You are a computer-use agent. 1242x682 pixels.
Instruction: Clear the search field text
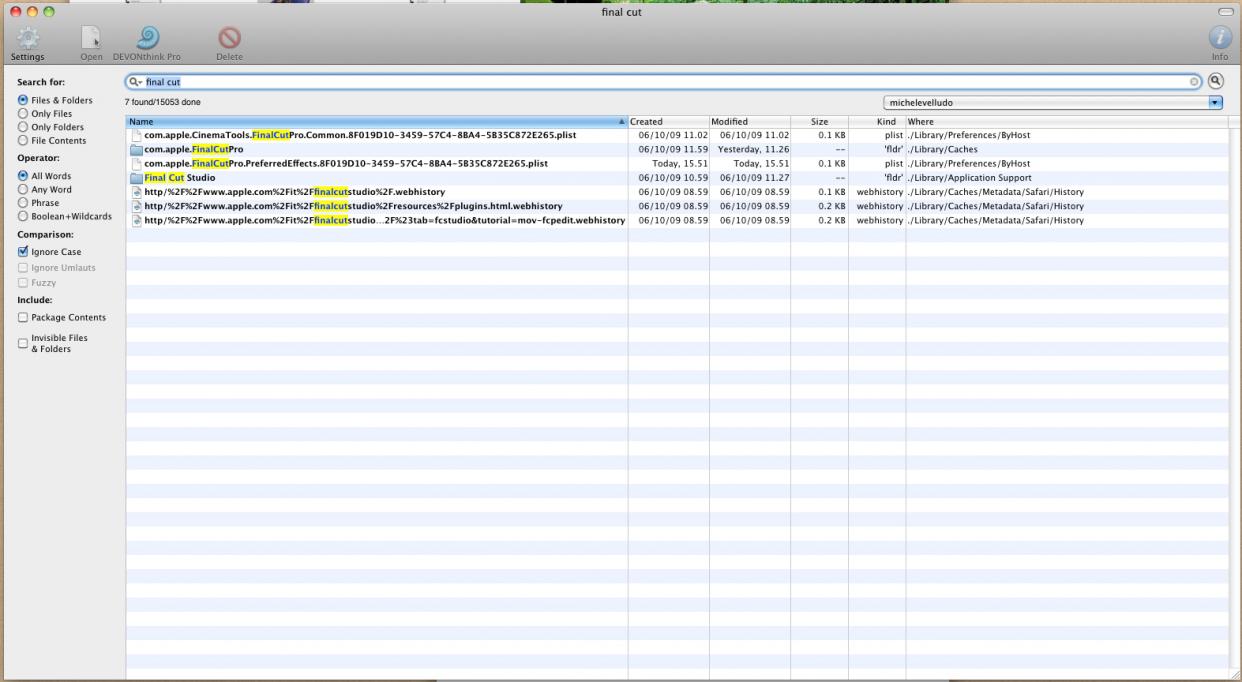pyautogui.click(x=1194, y=82)
